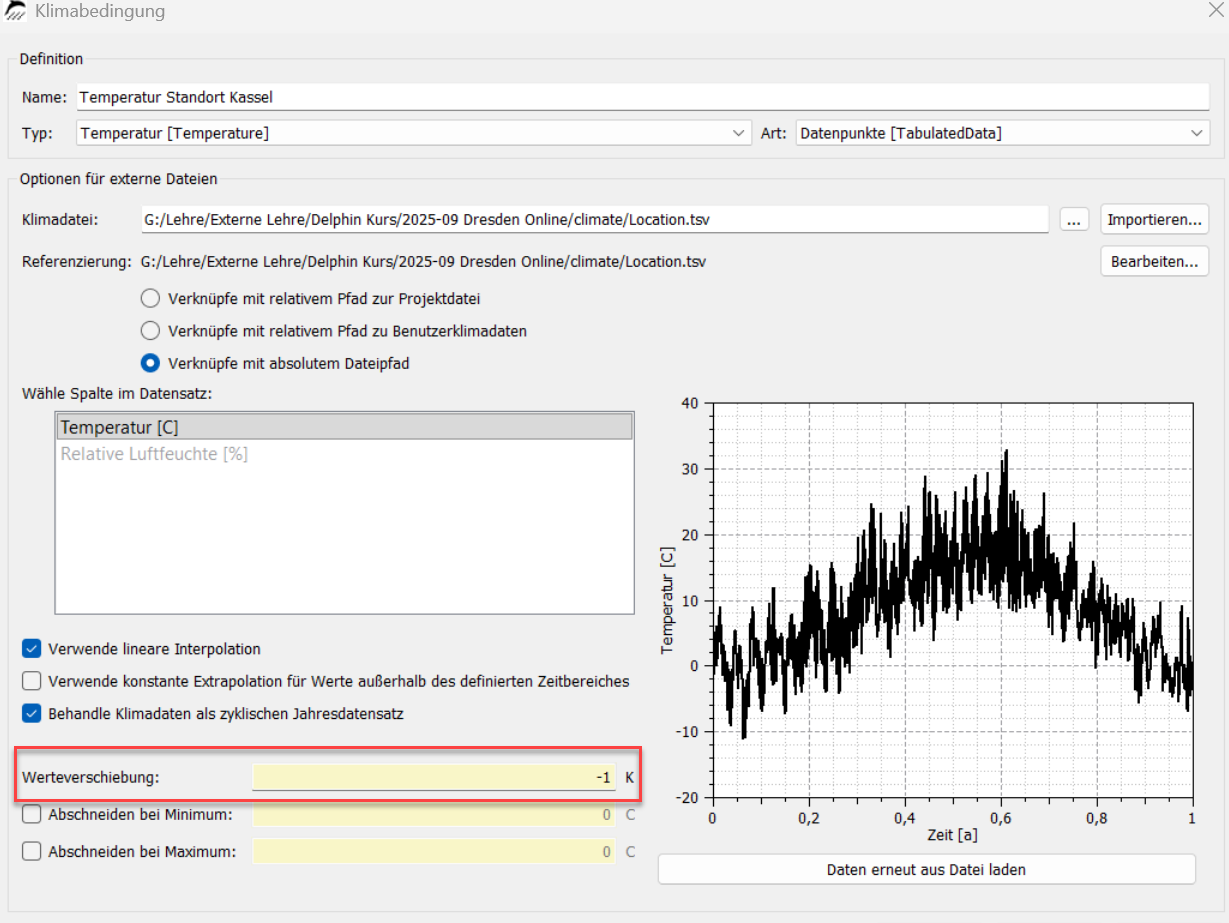Toggle 'Verwende lineare Interpolation' checkbox
The image size is (1229, 923).
(32, 649)
